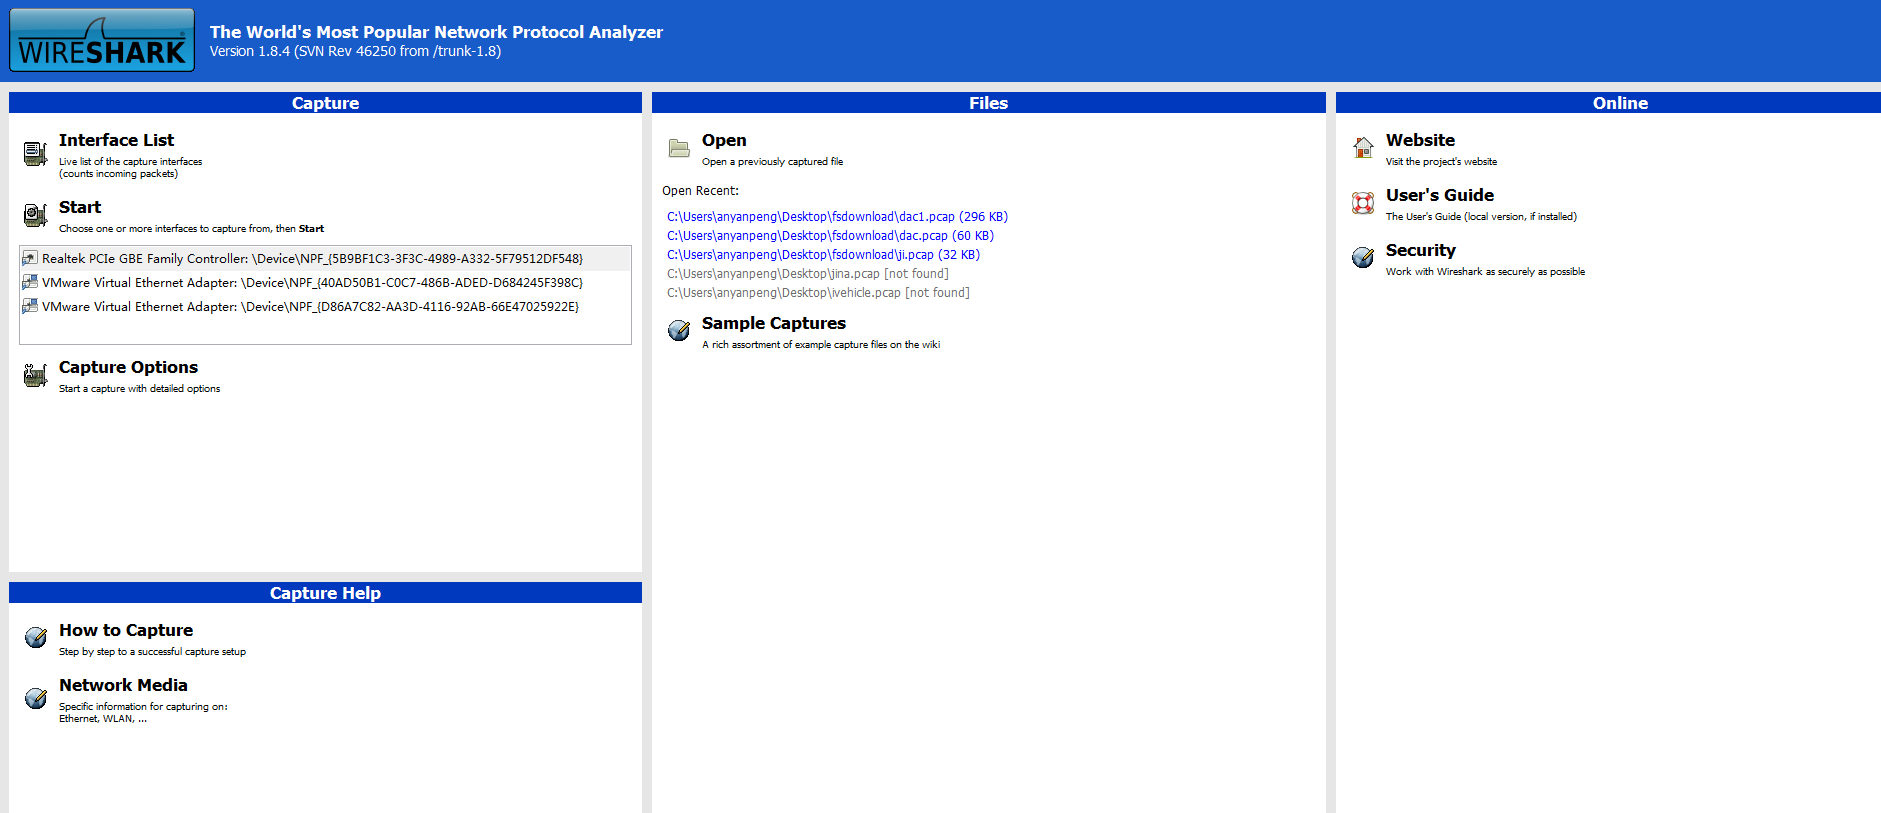Image resolution: width=1881 pixels, height=813 pixels.
Task: Click 'The World's Most Popular Network Protocol Analyzer' title
Action: coord(436,32)
